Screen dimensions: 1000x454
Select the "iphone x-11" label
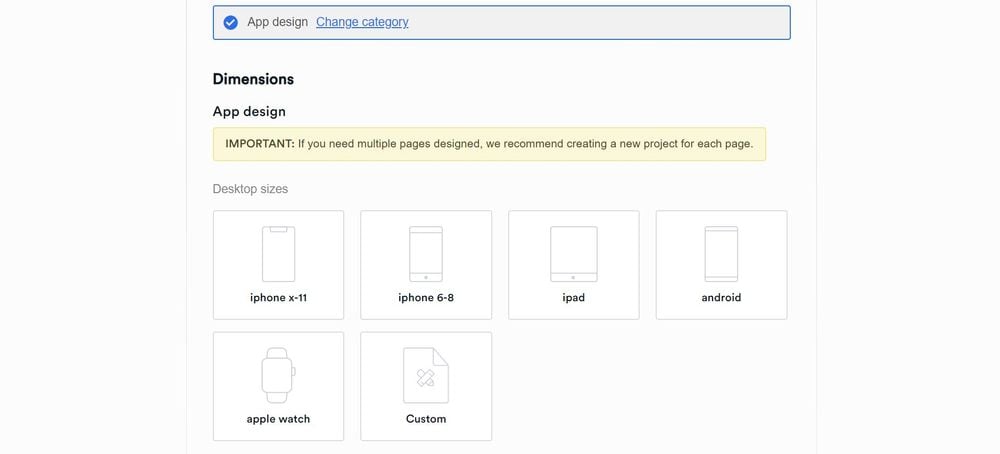(x=278, y=298)
